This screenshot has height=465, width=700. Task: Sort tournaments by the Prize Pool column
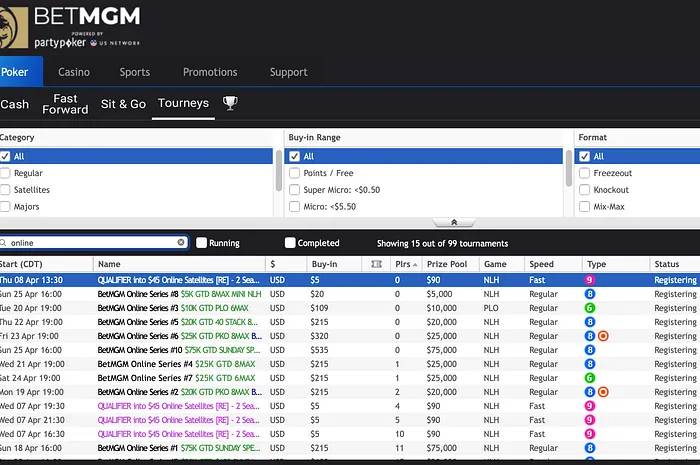pos(446,264)
